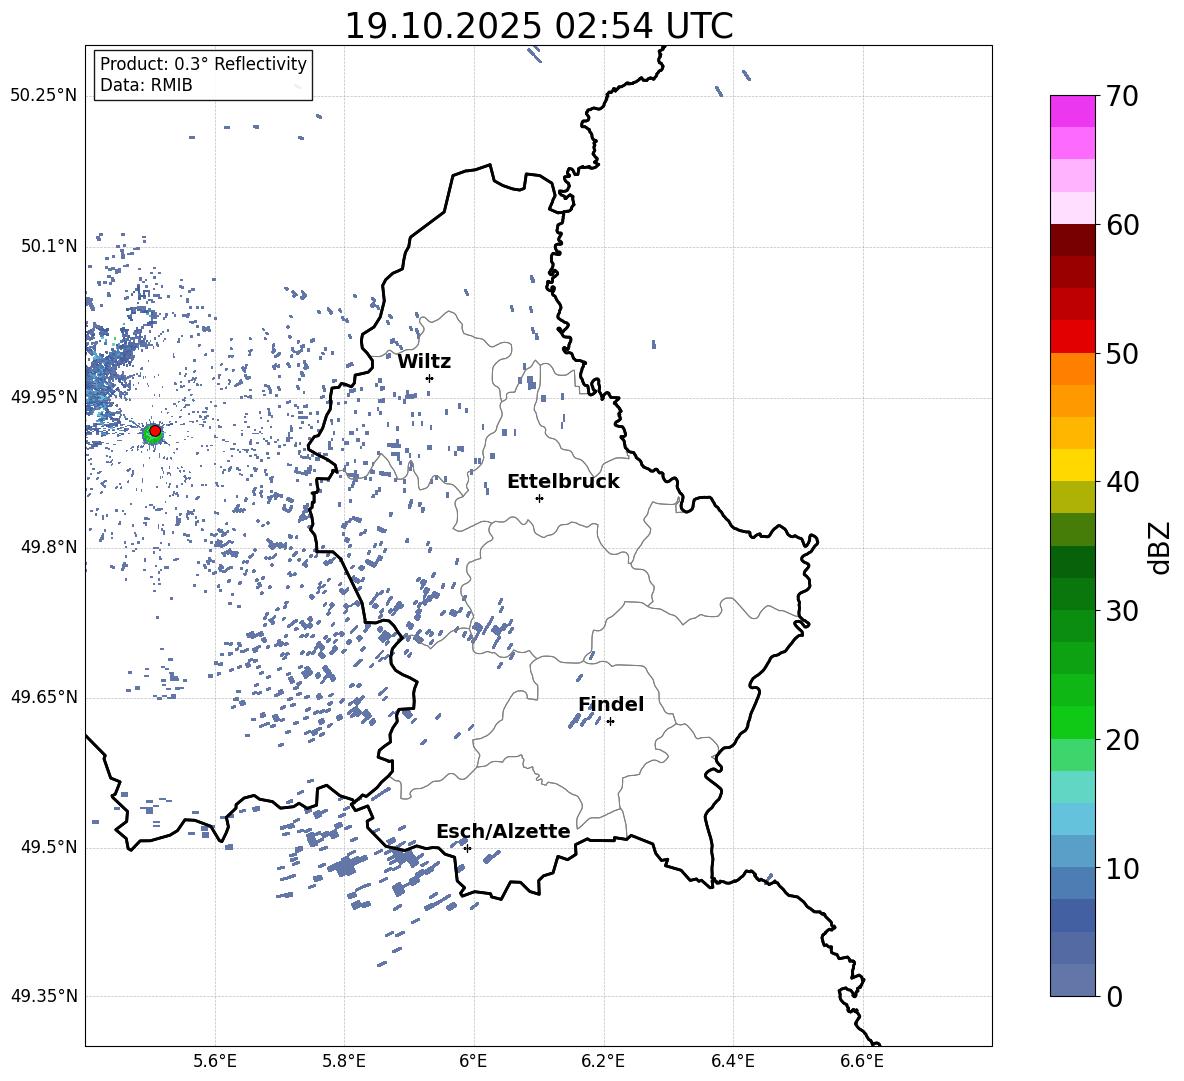Viewport: 1184px width, 1081px height.
Task: Click the 49.95°N latitude label
Action: click(x=44, y=397)
